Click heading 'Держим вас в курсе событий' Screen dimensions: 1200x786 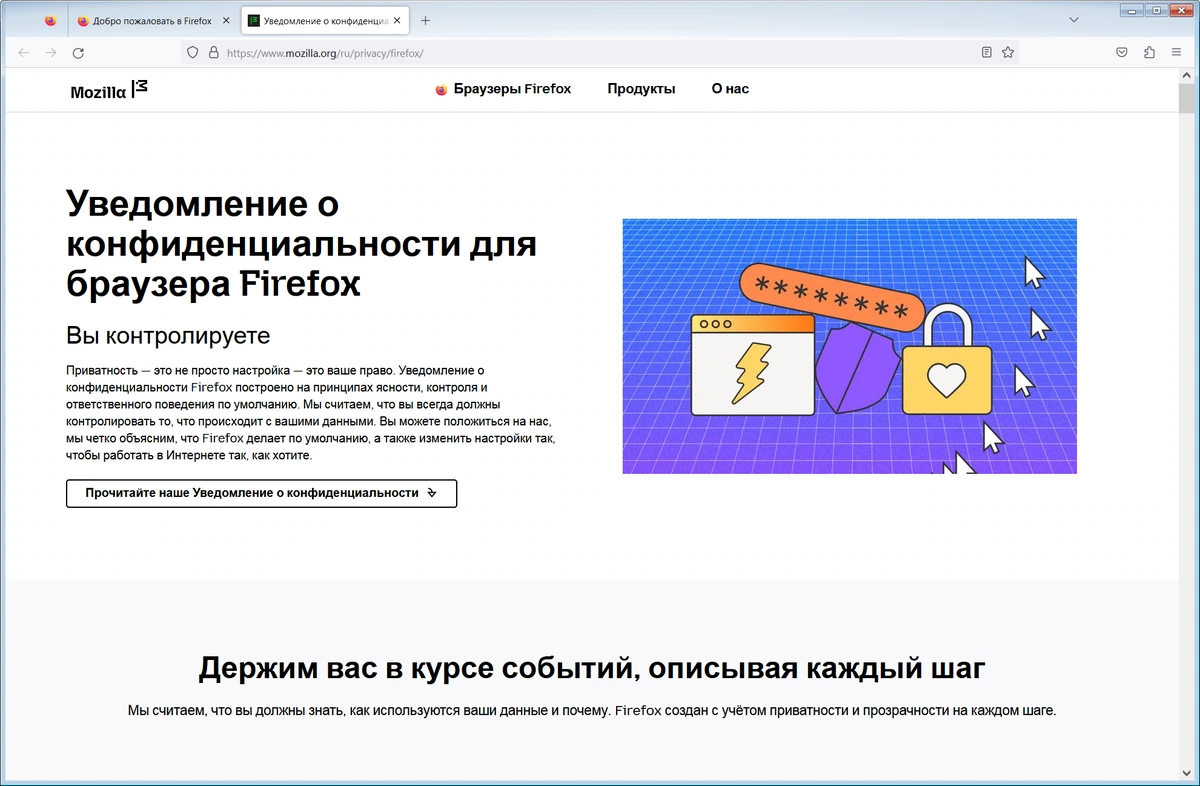click(592, 667)
